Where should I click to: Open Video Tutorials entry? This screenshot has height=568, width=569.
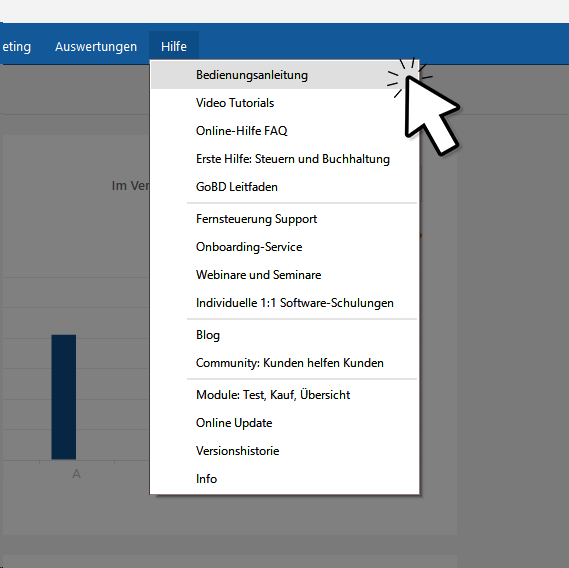pyautogui.click(x=285, y=103)
